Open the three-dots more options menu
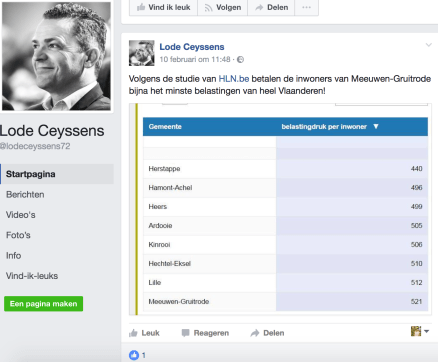Screen dimensions: 438x362 coord(306,7)
